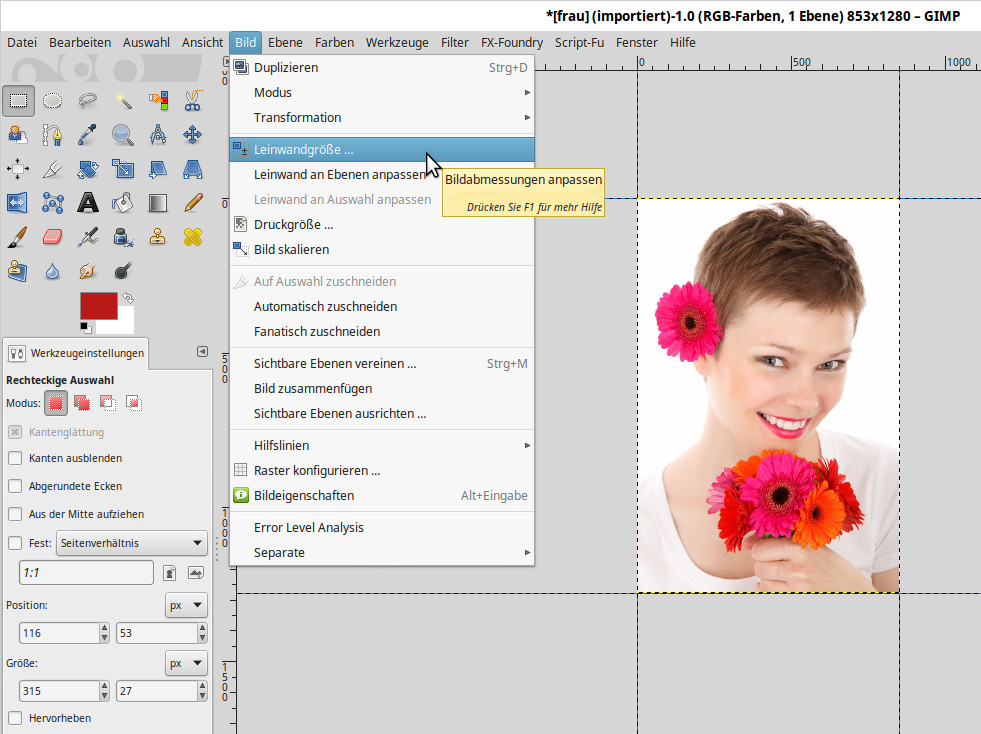Choose the Bucket Fill tool
This screenshot has width=981, height=734.
[x=123, y=203]
